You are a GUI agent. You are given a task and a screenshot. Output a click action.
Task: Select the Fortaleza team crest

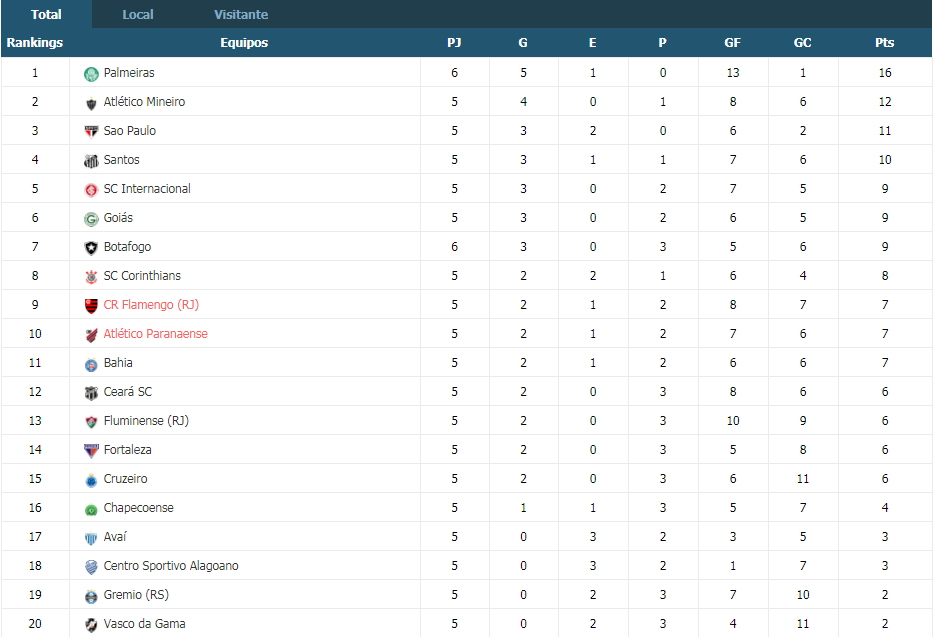tap(91, 451)
